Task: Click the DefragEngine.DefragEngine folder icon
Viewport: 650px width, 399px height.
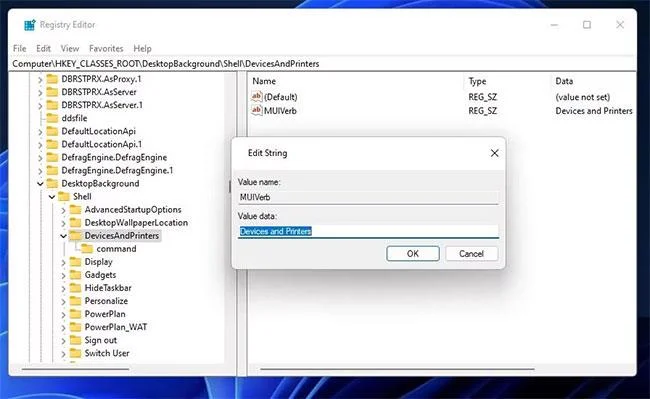Action: (x=52, y=157)
